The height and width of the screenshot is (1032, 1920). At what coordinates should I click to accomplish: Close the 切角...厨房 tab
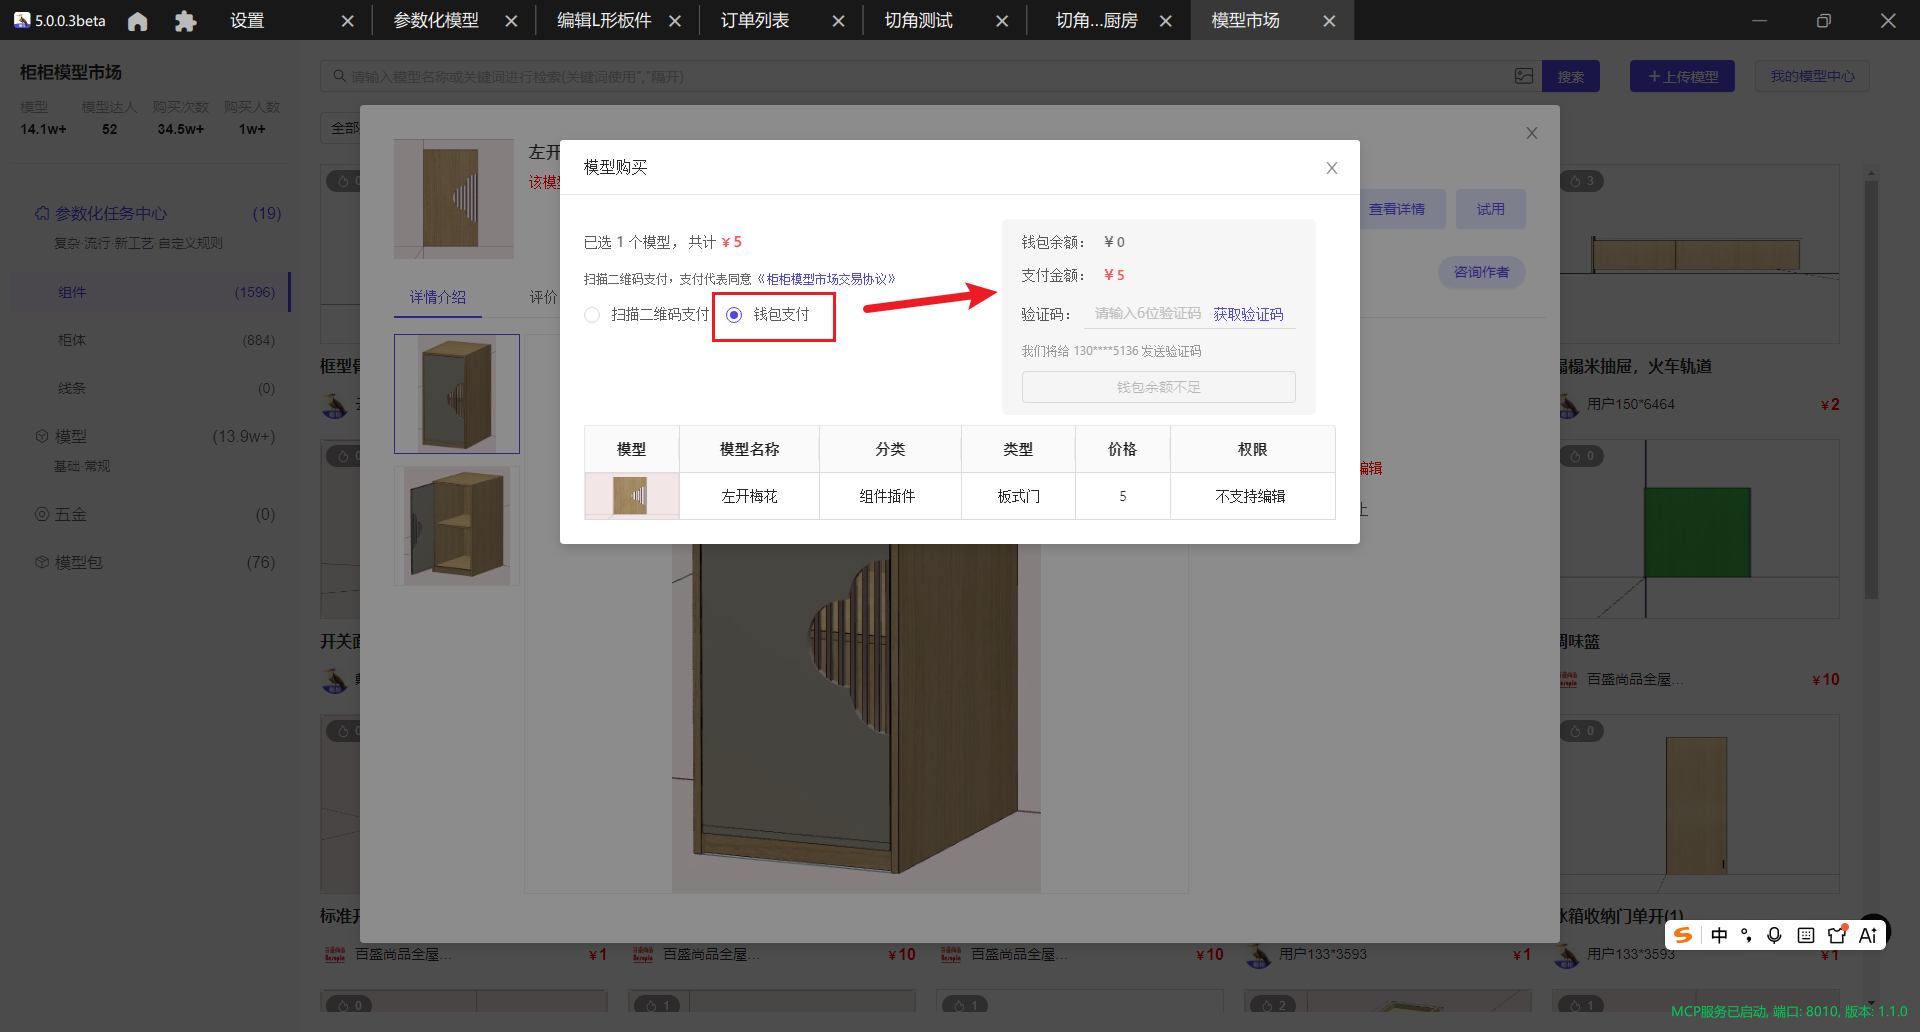tap(1166, 21)
